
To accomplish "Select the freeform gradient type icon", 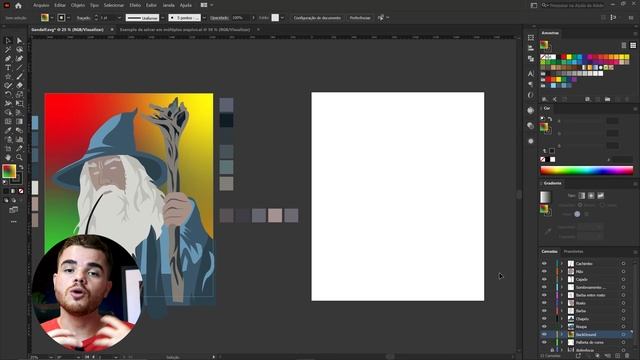I will pyautogui.click(x=600, y=196).
